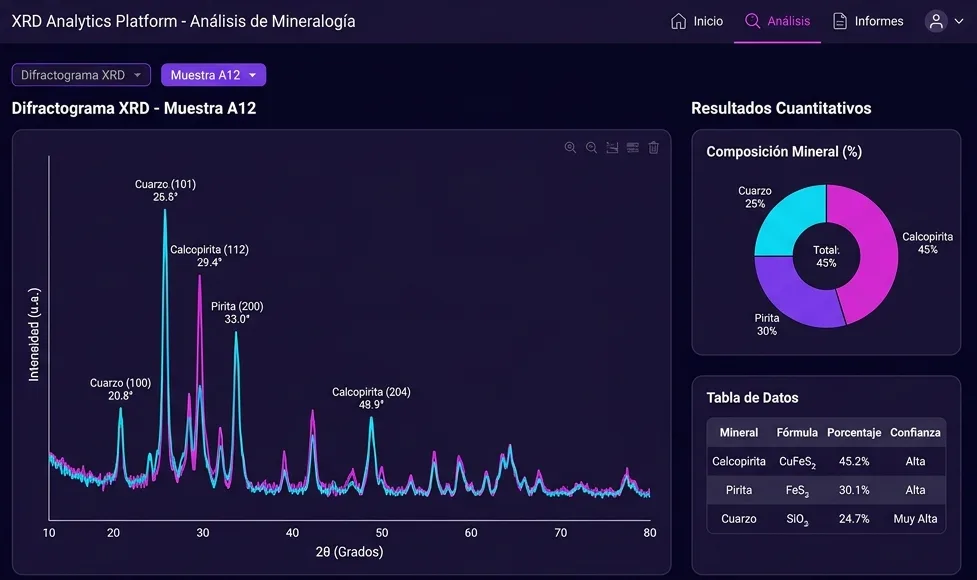Image resolution: width=977 pixels, height=580 pixels.
Task: Click the Cuarzo (101) peak label
Action: click(x=165, y=191)
